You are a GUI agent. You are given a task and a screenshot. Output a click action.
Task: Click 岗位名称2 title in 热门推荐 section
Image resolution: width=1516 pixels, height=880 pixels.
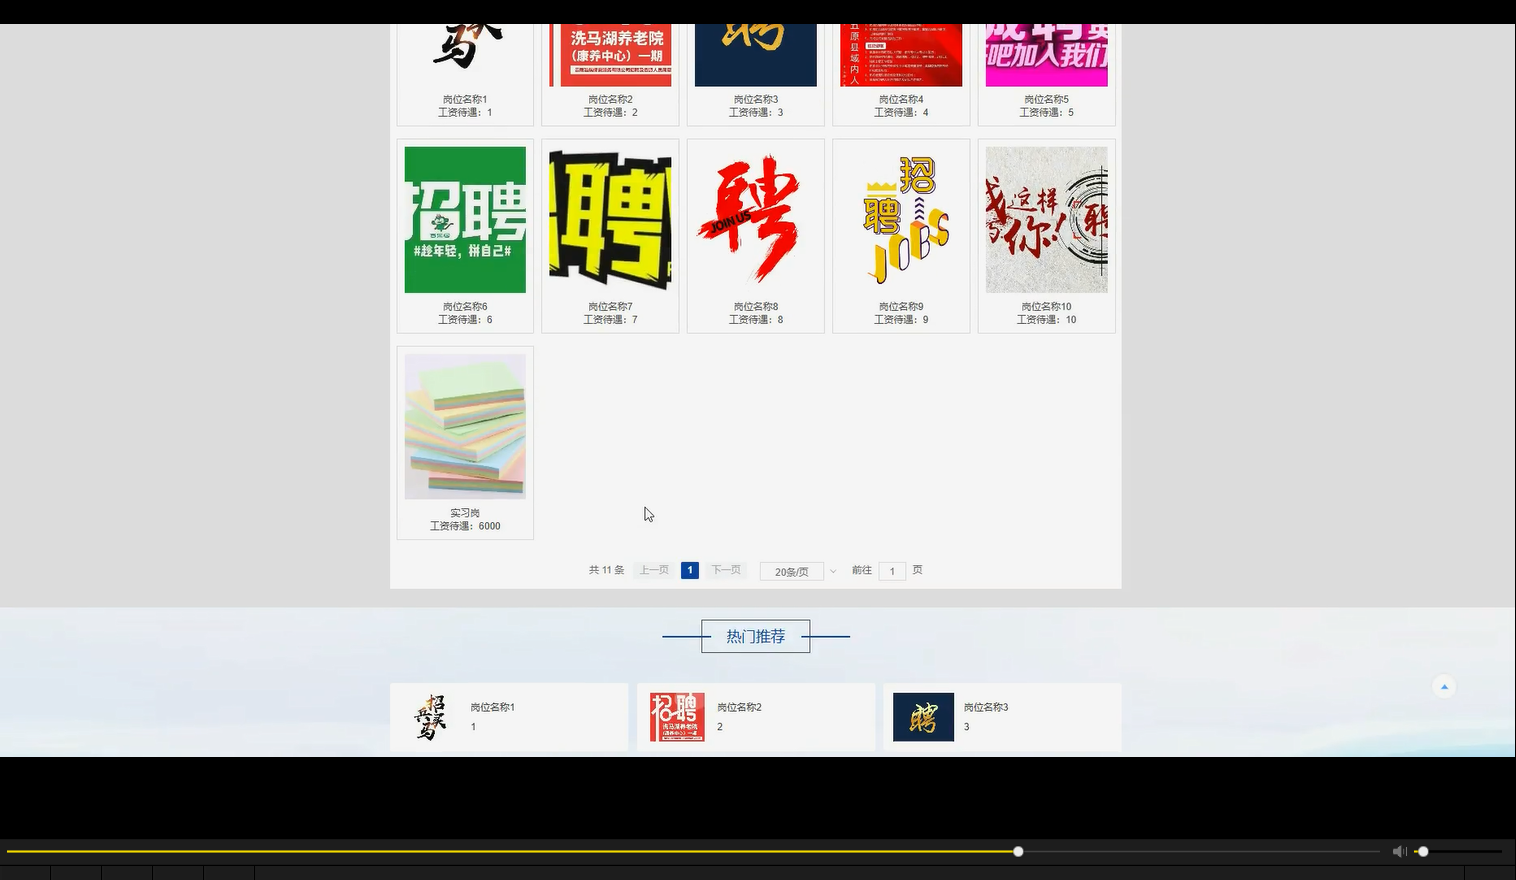[739, 707]
